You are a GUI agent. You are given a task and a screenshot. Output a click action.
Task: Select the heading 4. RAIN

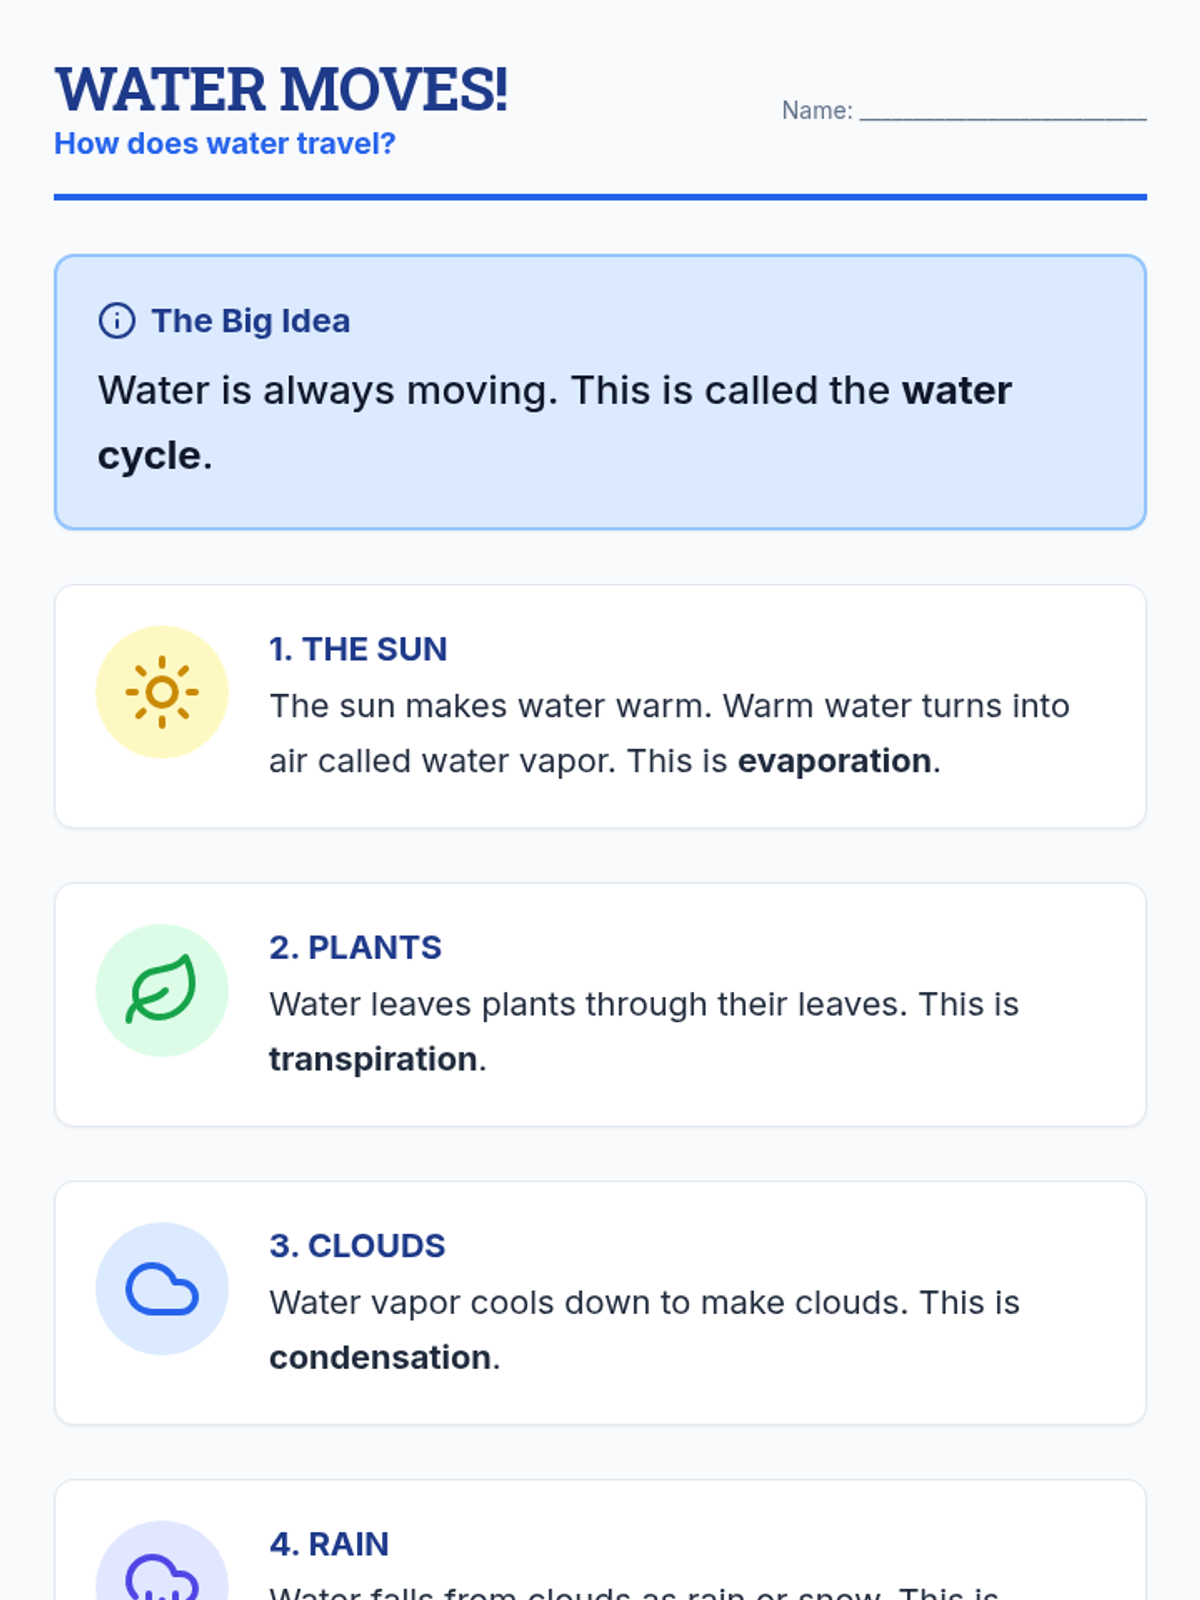click(329, 1544)
